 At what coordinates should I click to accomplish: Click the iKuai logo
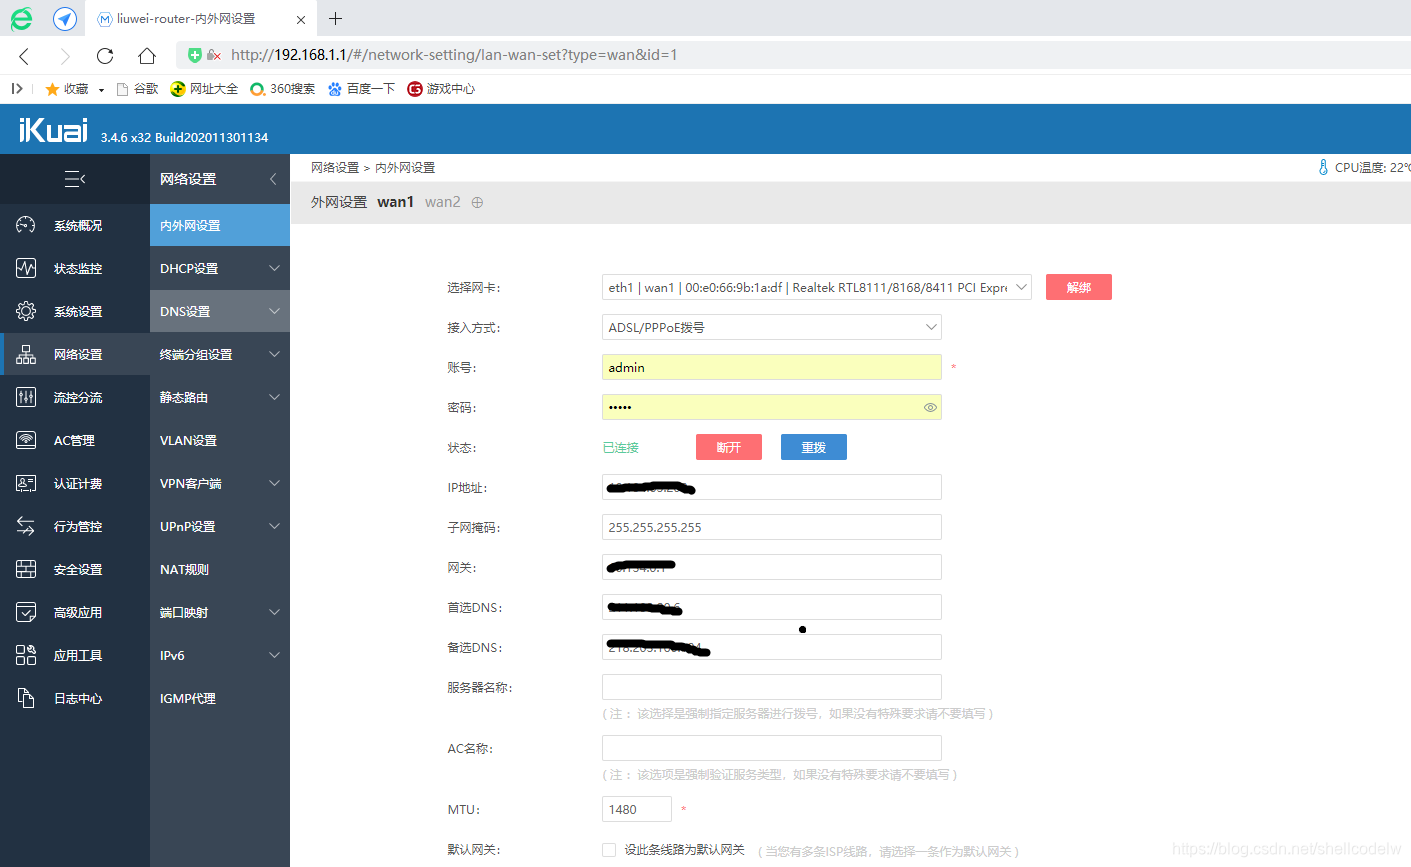coord(53,130)
